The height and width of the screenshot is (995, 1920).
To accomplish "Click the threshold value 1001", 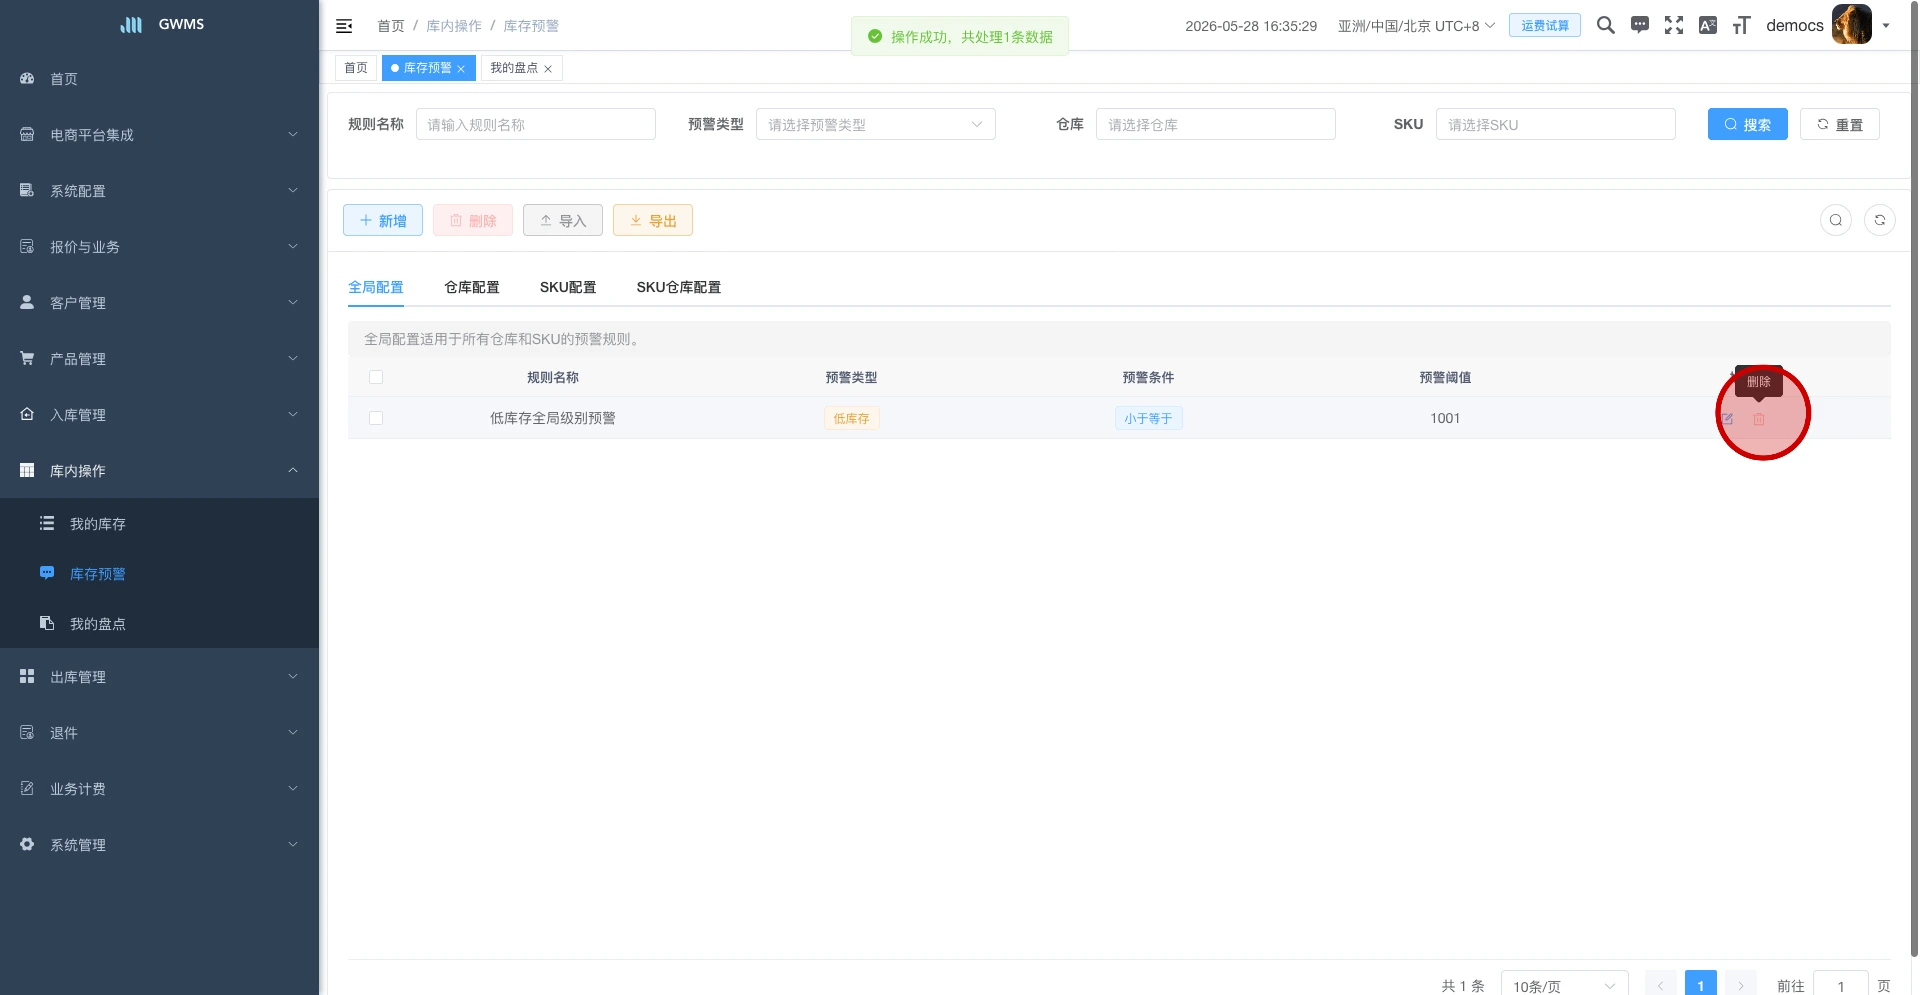I will pos(1445,418).
